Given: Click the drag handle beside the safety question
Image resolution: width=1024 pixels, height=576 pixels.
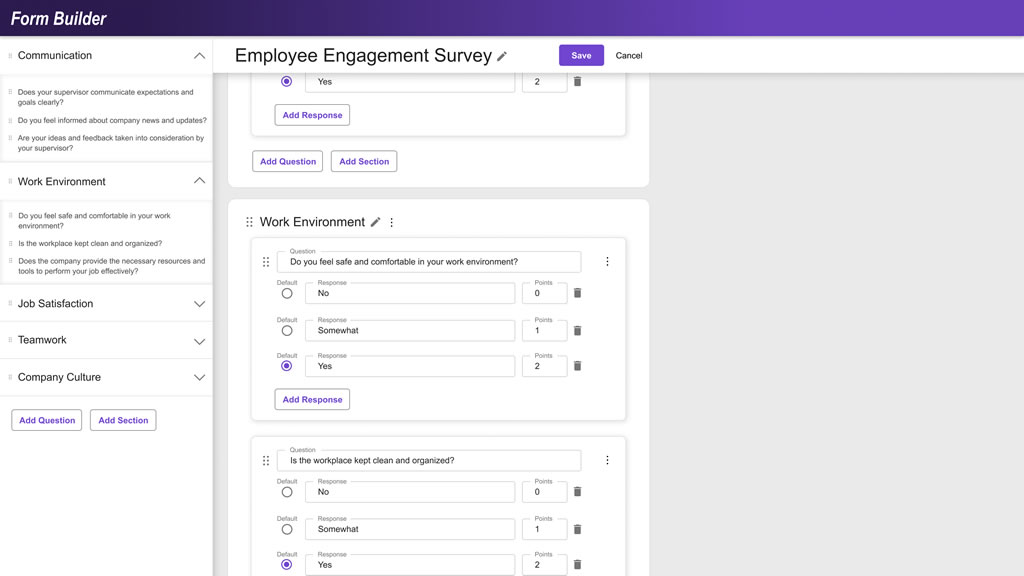Looking at the screenshot, I should click(x=266, y=261).
